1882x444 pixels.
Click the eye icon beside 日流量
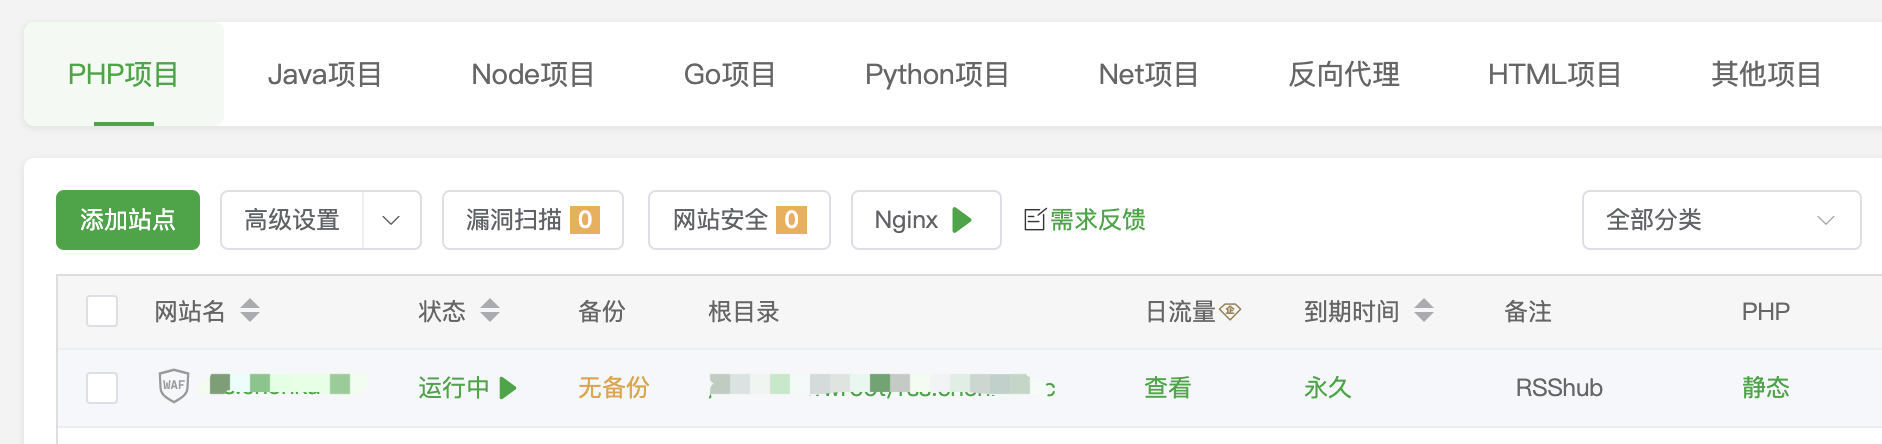(x=1231, y=311)
